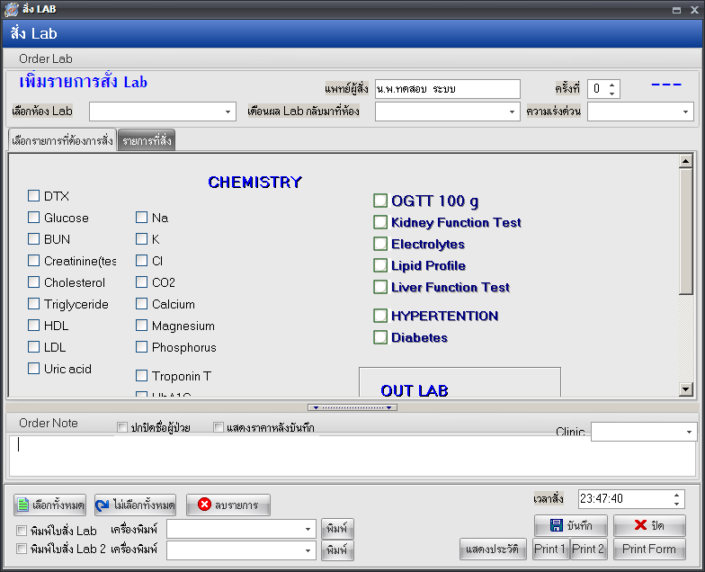Tick the Glucose checkbox
The height and width of the screenshot is (572, 705).
click(x=34, y=218)
